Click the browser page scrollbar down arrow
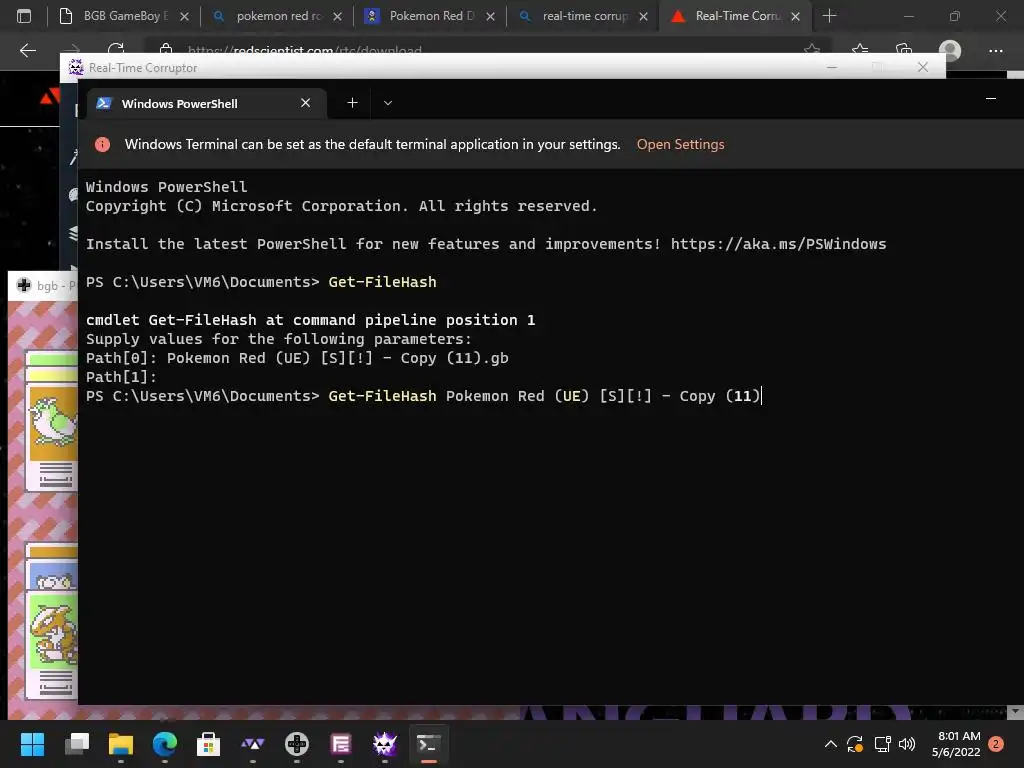The height and width of the screenshot is (768, 1024). coord(1015,711)
